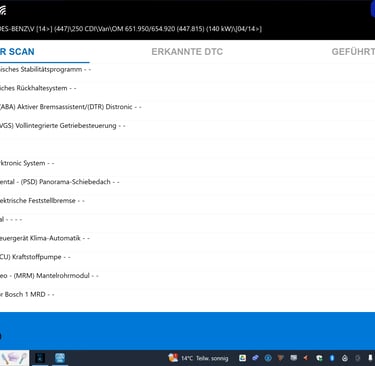Image resolution: width=375 pixels, height=366 pixels.
Task: Select the Bosch 1 MRD row
Action: click(x=187, y=294)
